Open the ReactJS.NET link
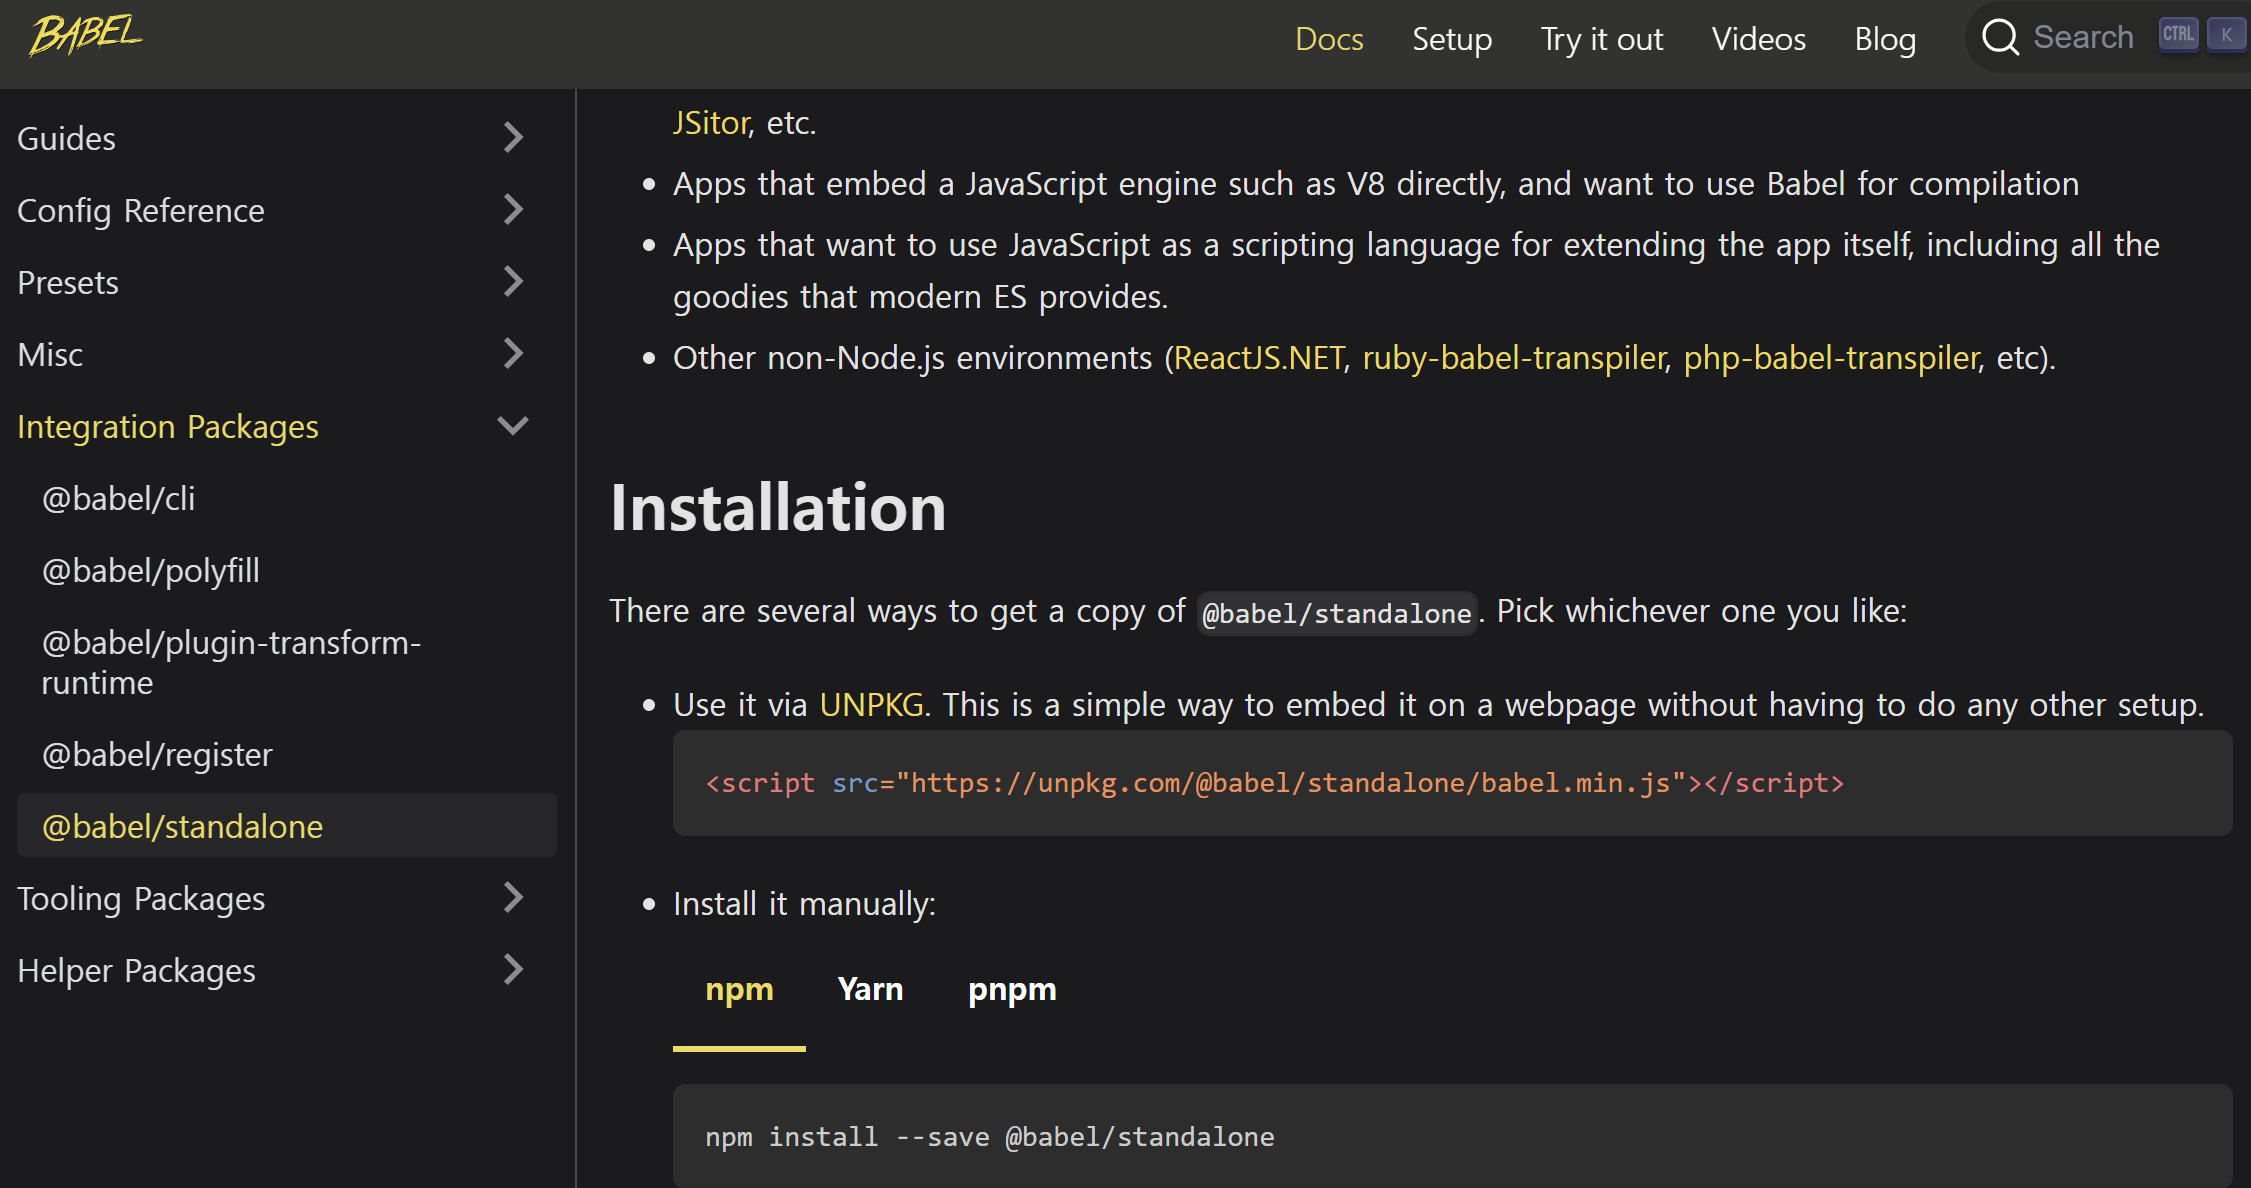The height and width of the screenshot is (1188, 2251). click(1259, 358)
